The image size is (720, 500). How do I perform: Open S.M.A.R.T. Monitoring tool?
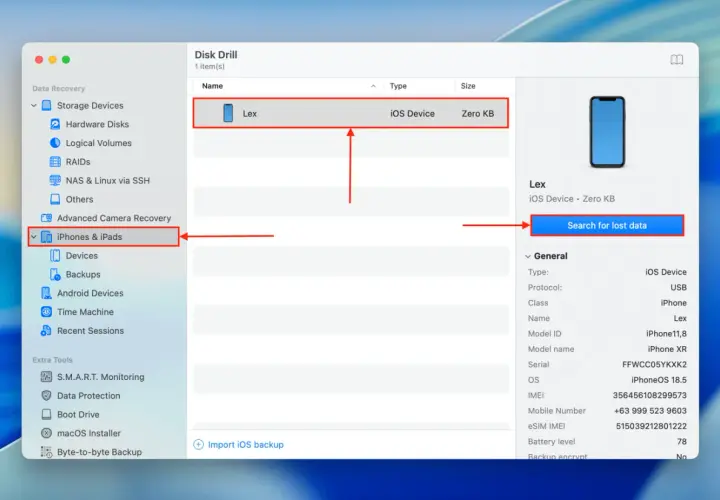pyautogui.click(x=101, y=376)
